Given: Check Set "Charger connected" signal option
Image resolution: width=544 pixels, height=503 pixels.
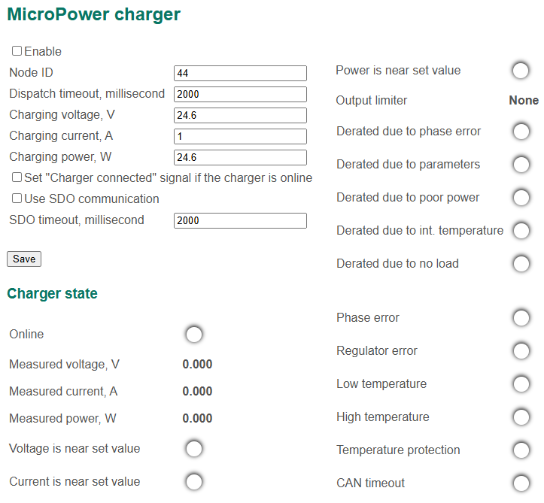Looking at the screenshot, I should click(17, 177).
